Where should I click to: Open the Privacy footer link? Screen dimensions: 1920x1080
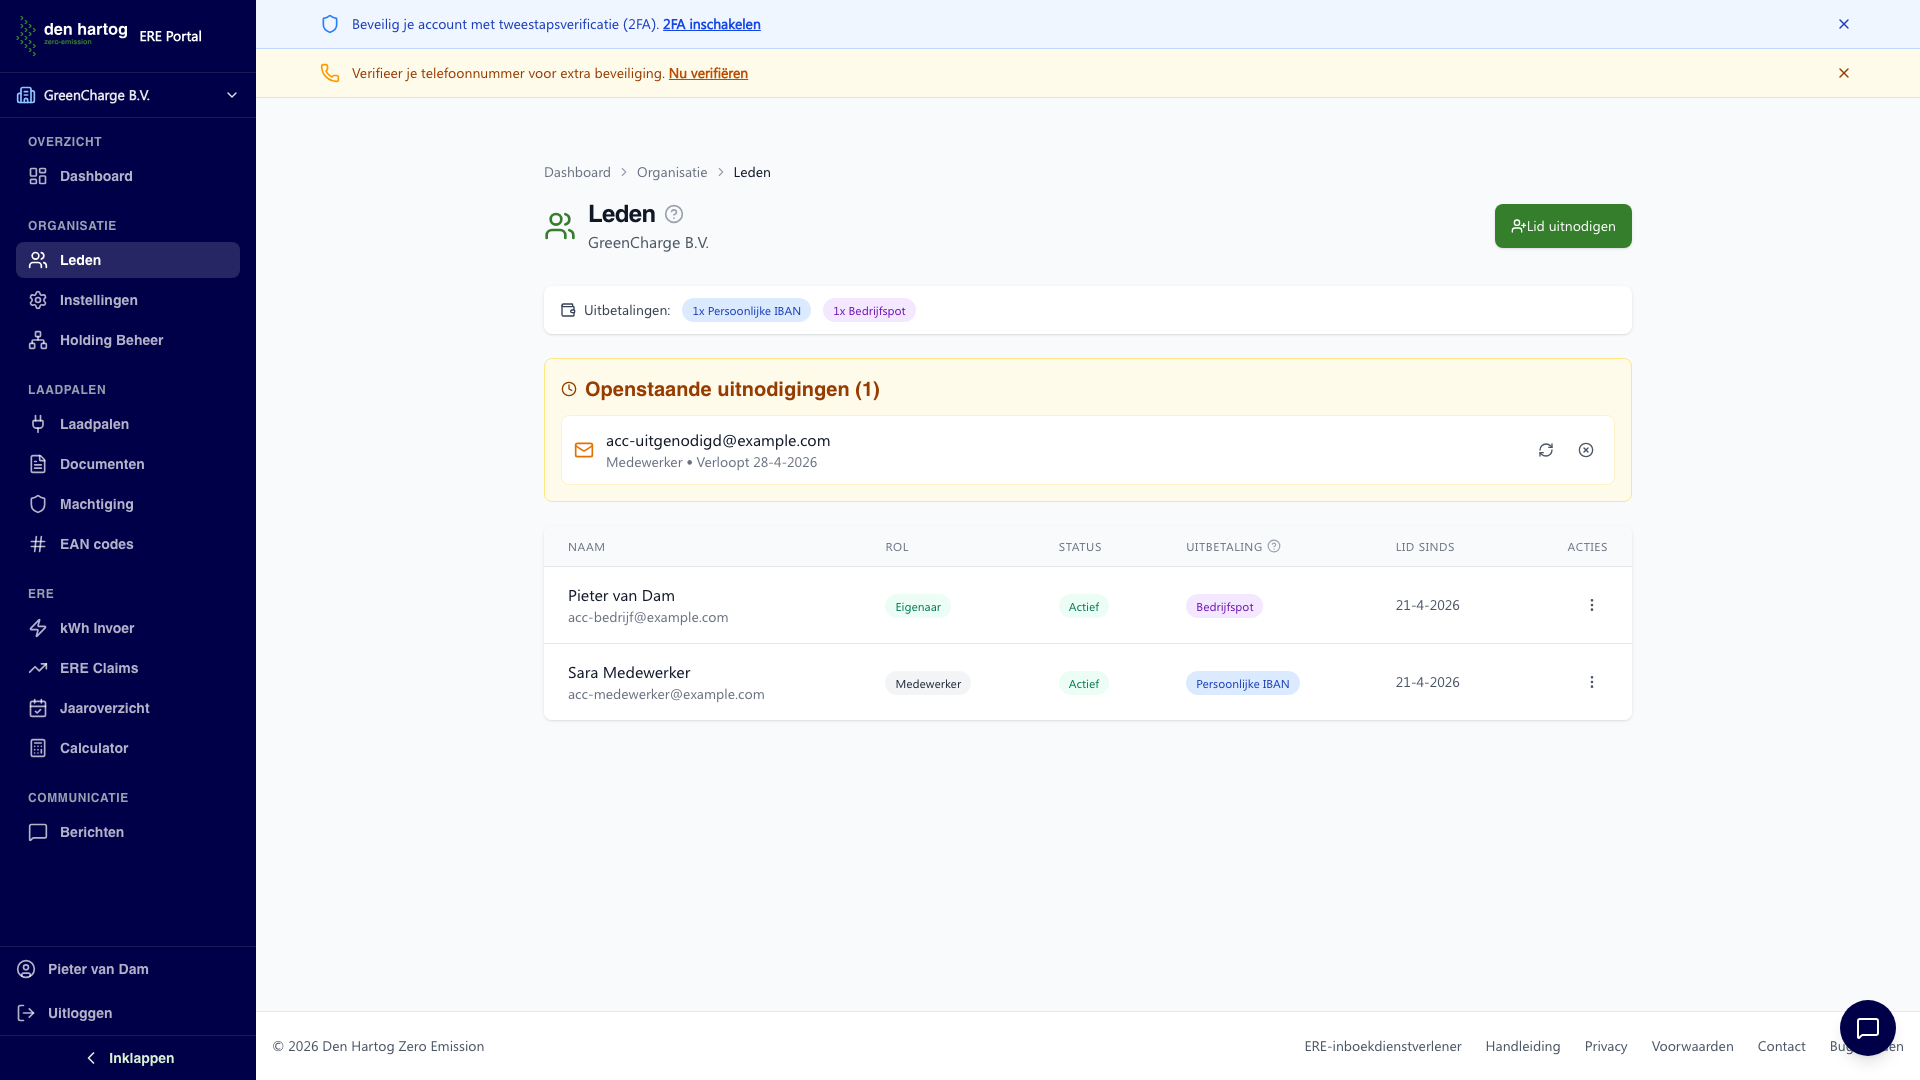(x=1606, y=1046)
